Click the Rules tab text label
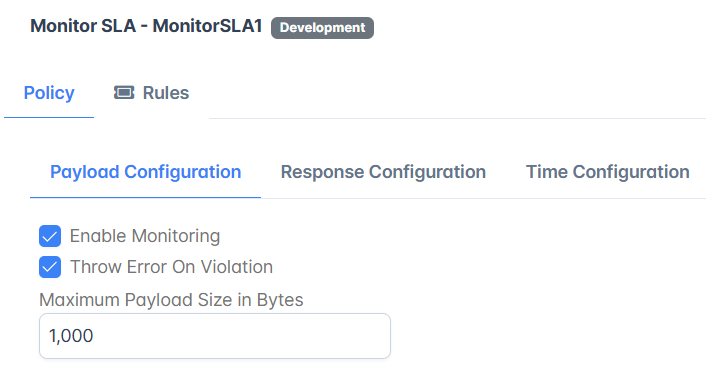The height and width of the screenshot is (390, 706). [166, 93]
